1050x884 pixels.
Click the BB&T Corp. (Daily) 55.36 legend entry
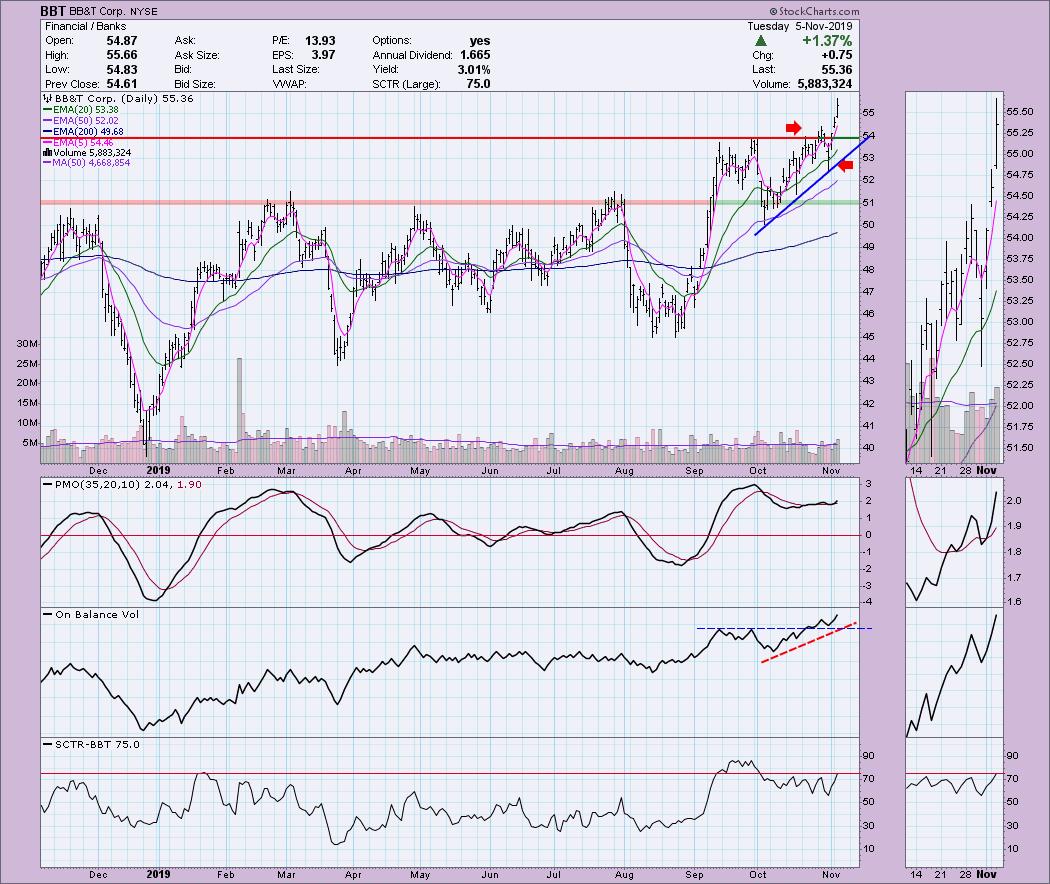118,98
